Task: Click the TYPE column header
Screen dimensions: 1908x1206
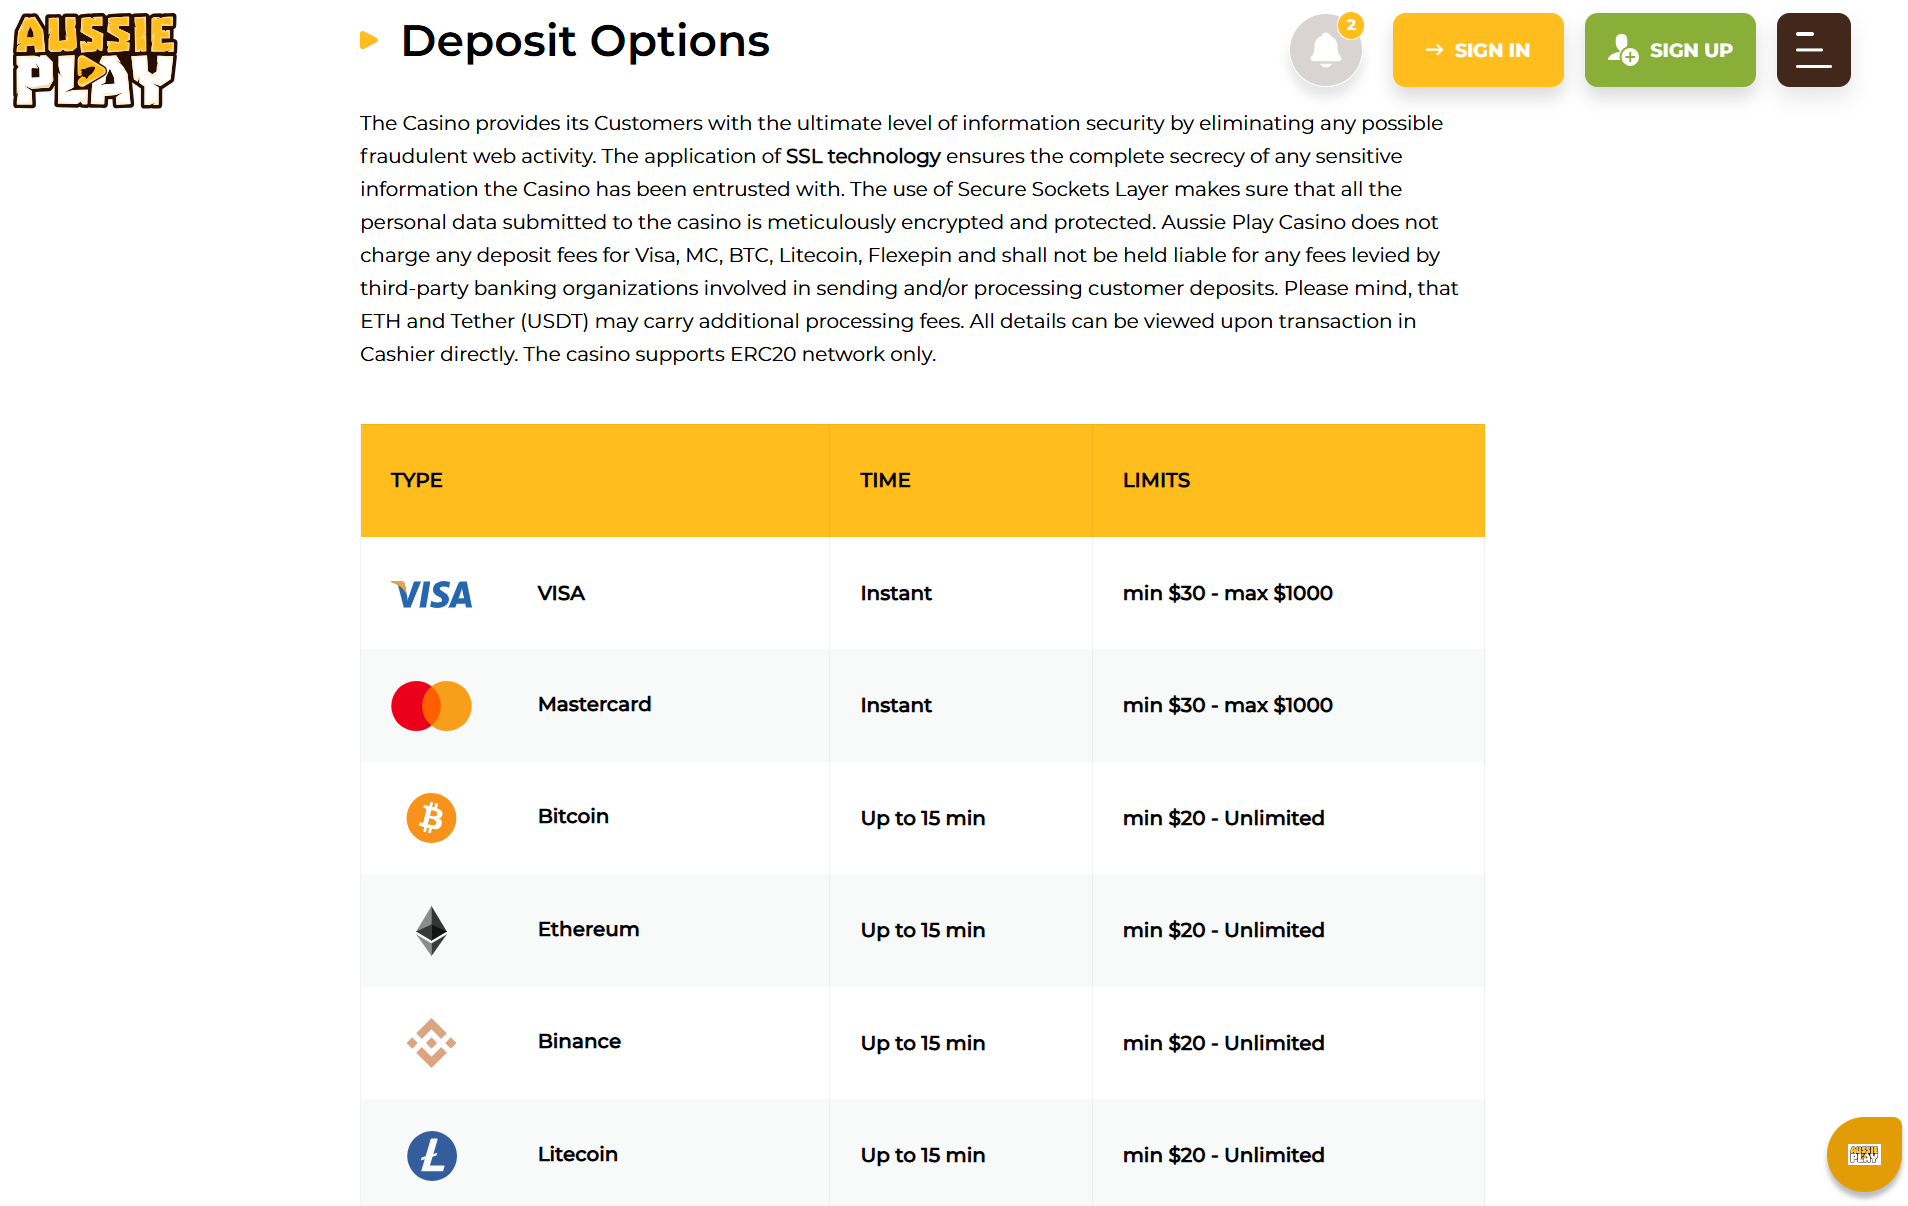Action: click(x=417, y=480)
